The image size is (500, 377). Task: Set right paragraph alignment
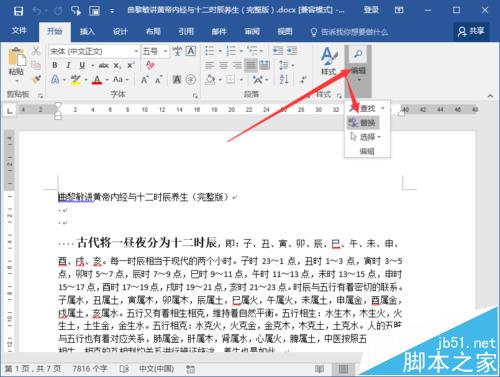[237, 65]
